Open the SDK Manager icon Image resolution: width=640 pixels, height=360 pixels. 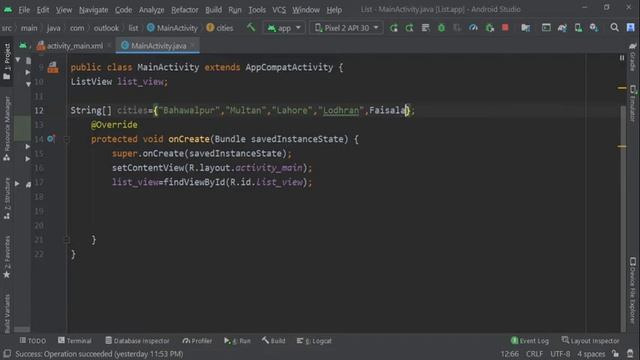(594, 28)
